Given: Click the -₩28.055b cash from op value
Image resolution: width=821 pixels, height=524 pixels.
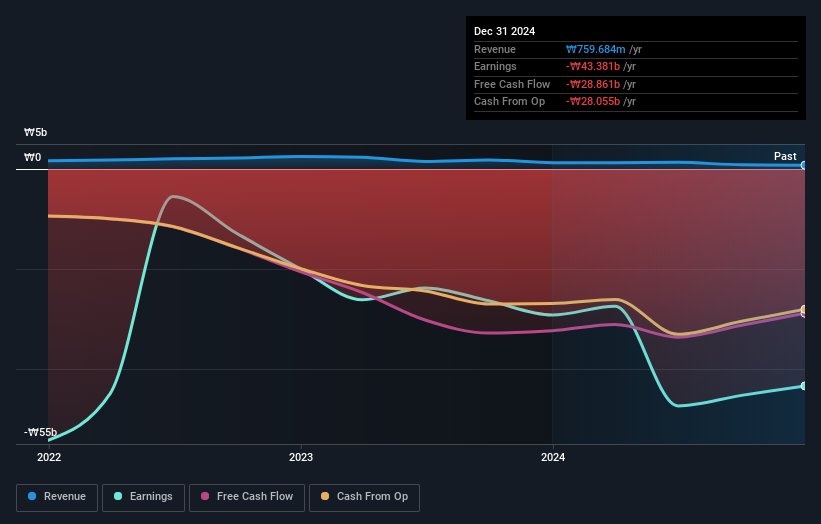Looking at the screenshot, I should [593, 102].
